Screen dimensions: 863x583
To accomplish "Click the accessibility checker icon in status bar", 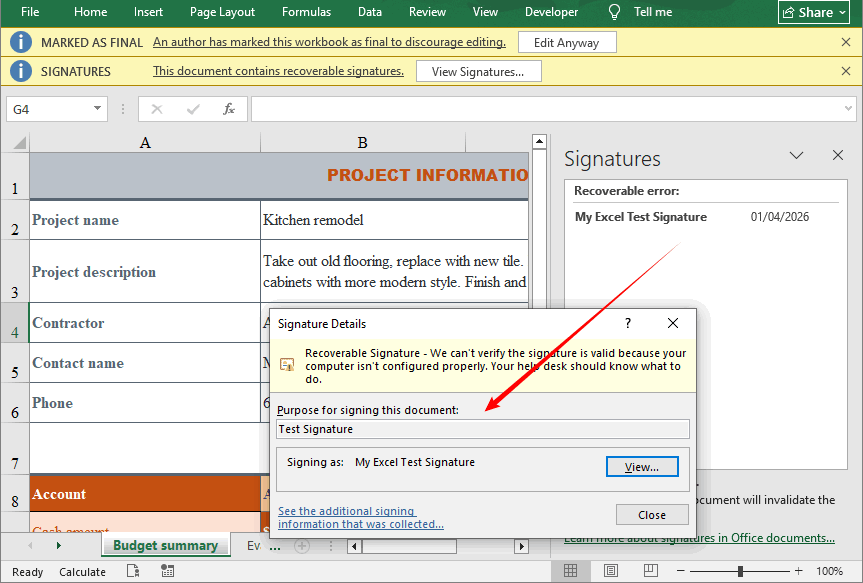I will point(133,570).
